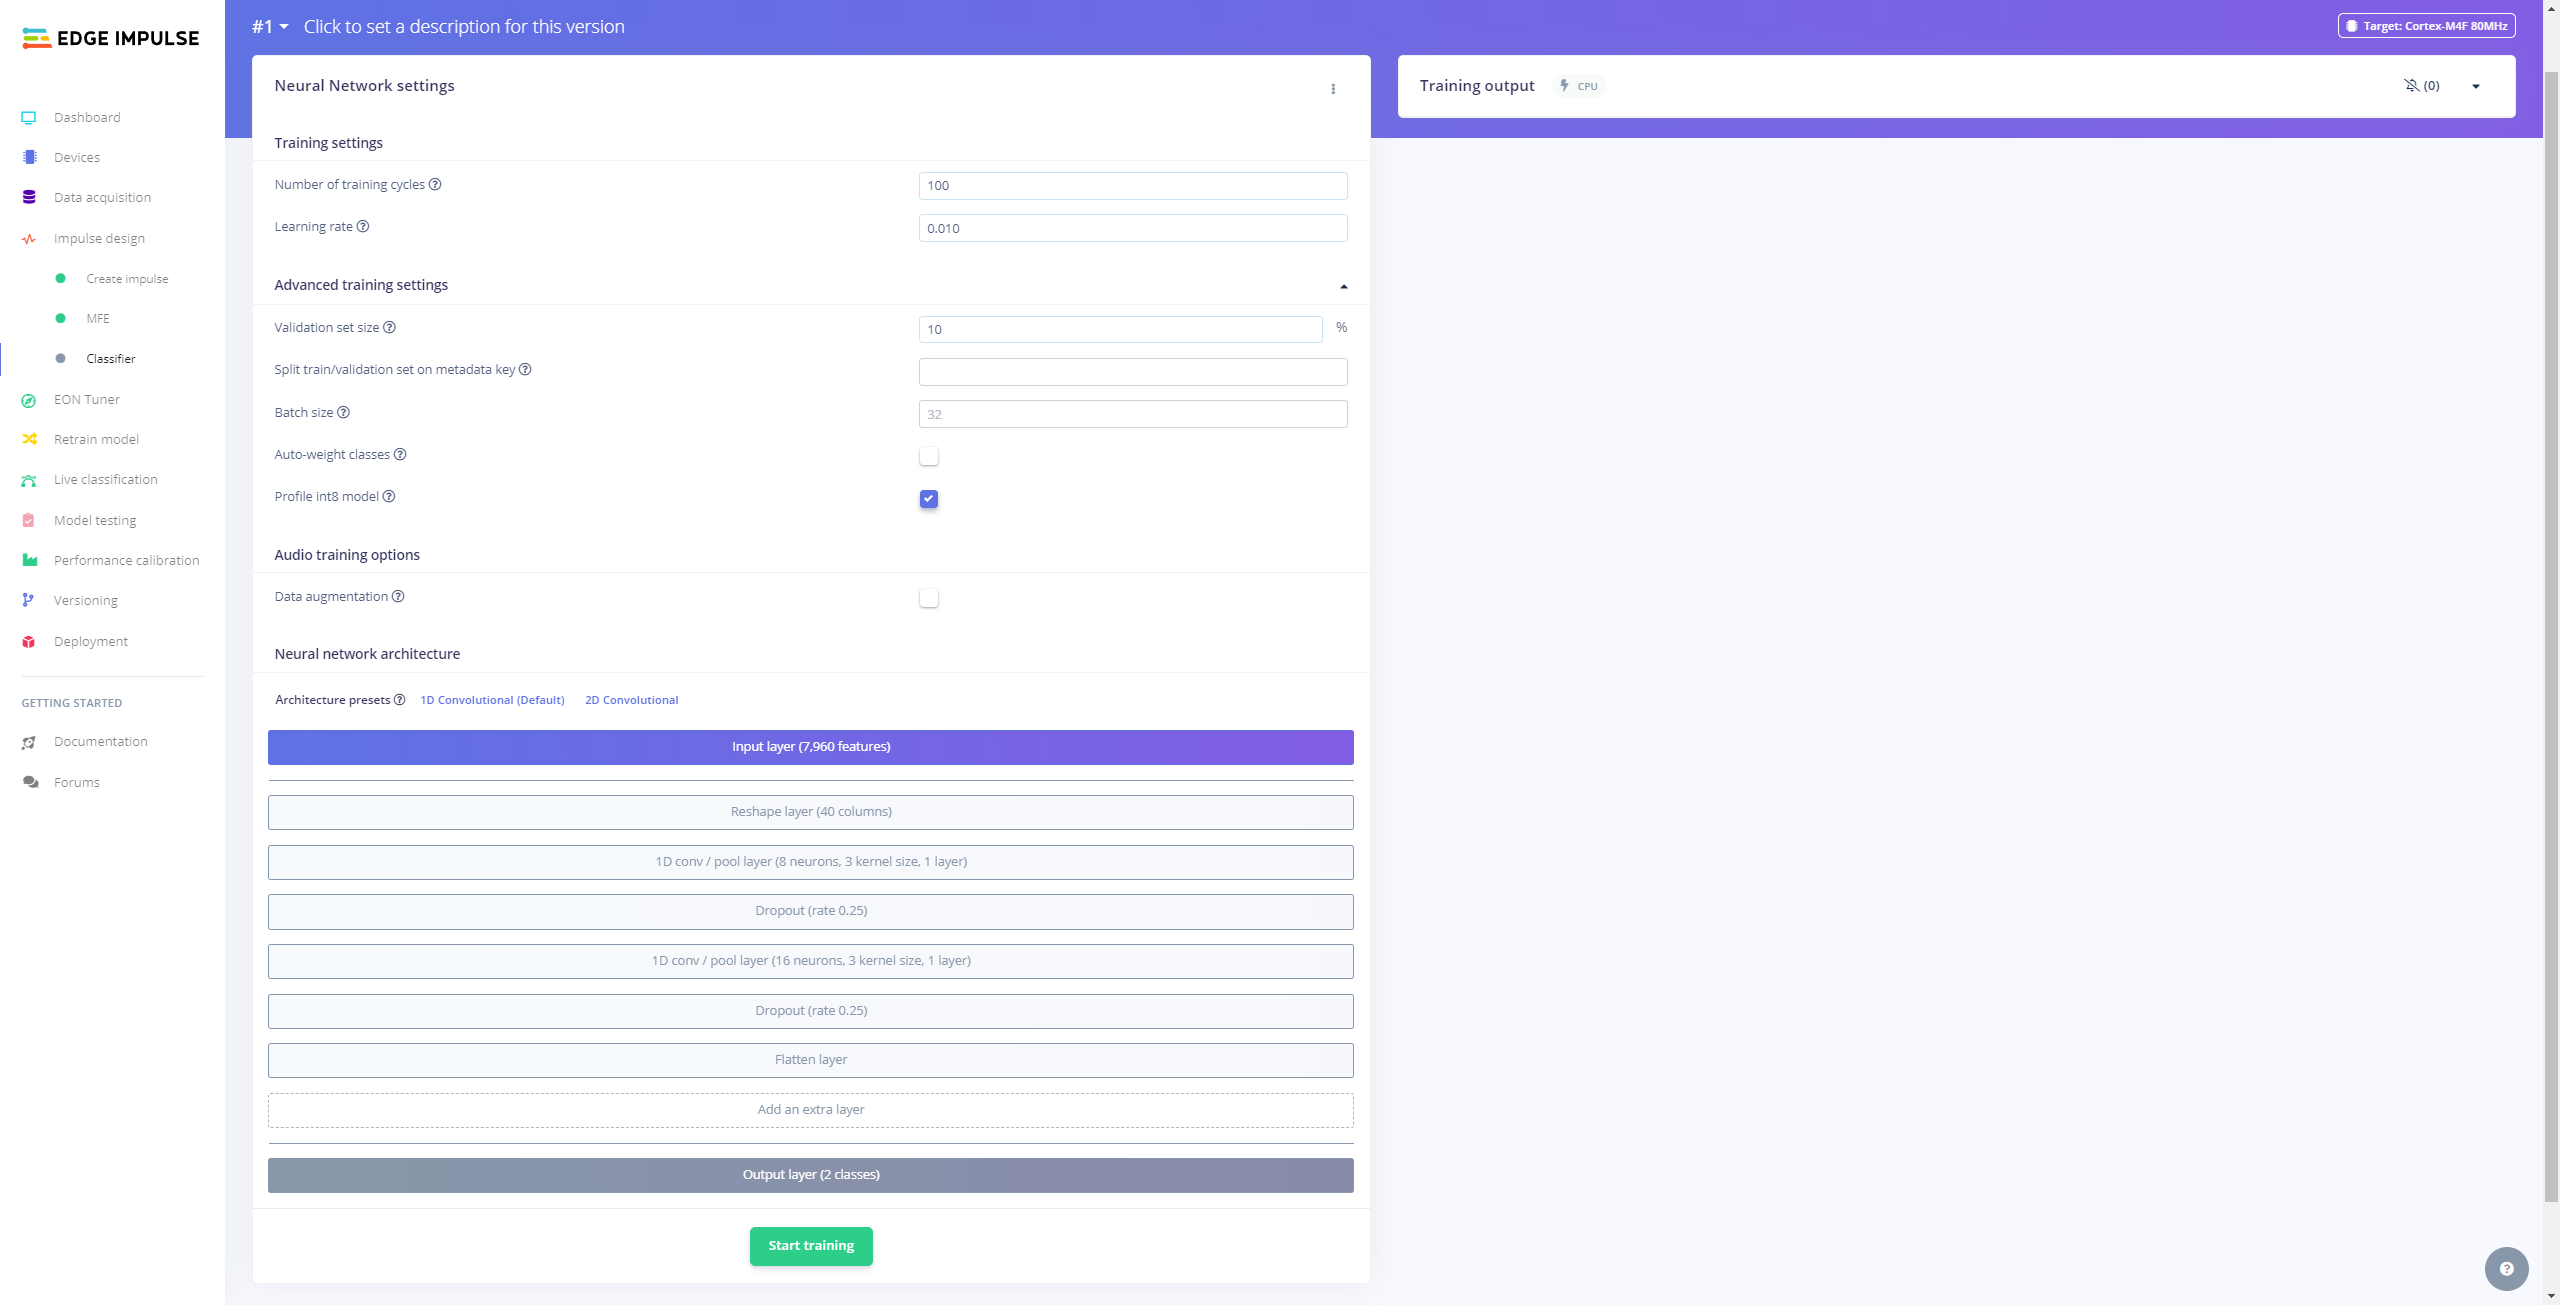Open EON Tuner page
The height and width of the screenshot is (1305, 2560).
point(87,400)
